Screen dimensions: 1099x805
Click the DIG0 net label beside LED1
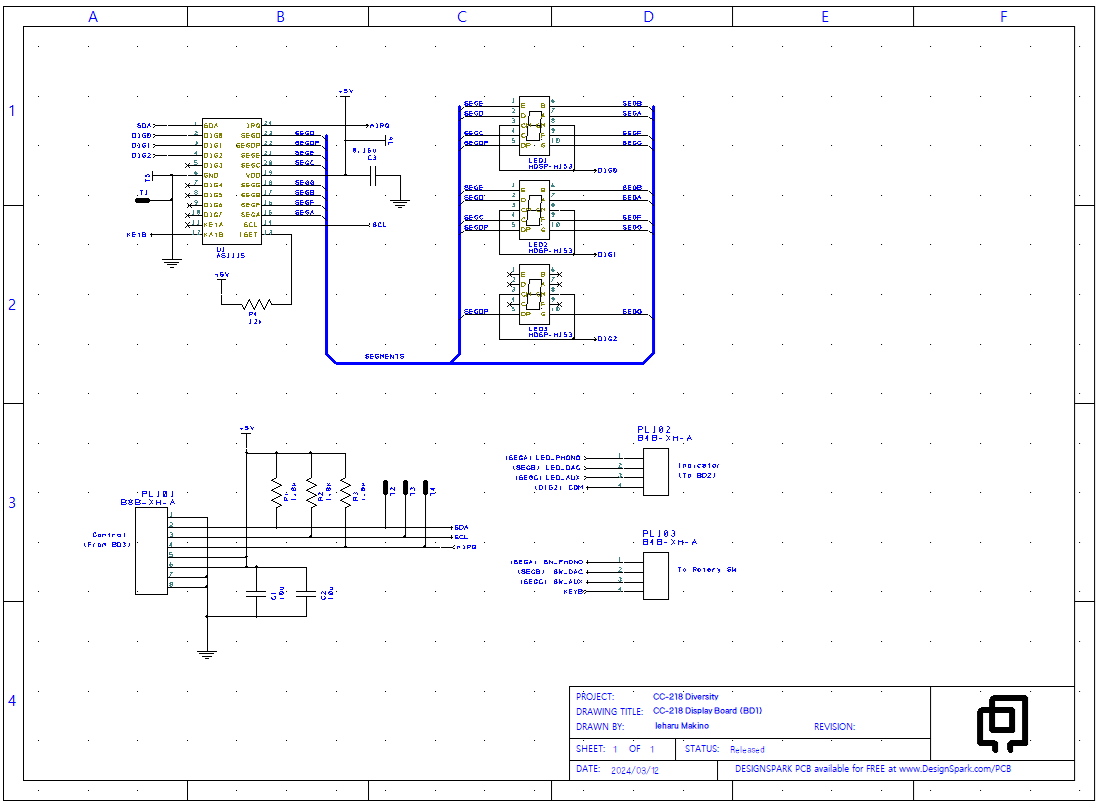coord(607,170)
